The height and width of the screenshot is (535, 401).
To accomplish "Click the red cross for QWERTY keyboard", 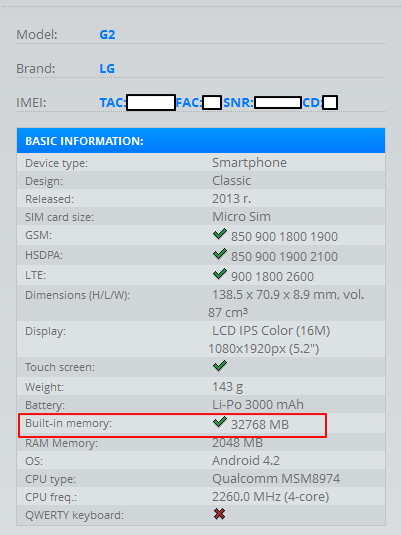I will point(219,514).
